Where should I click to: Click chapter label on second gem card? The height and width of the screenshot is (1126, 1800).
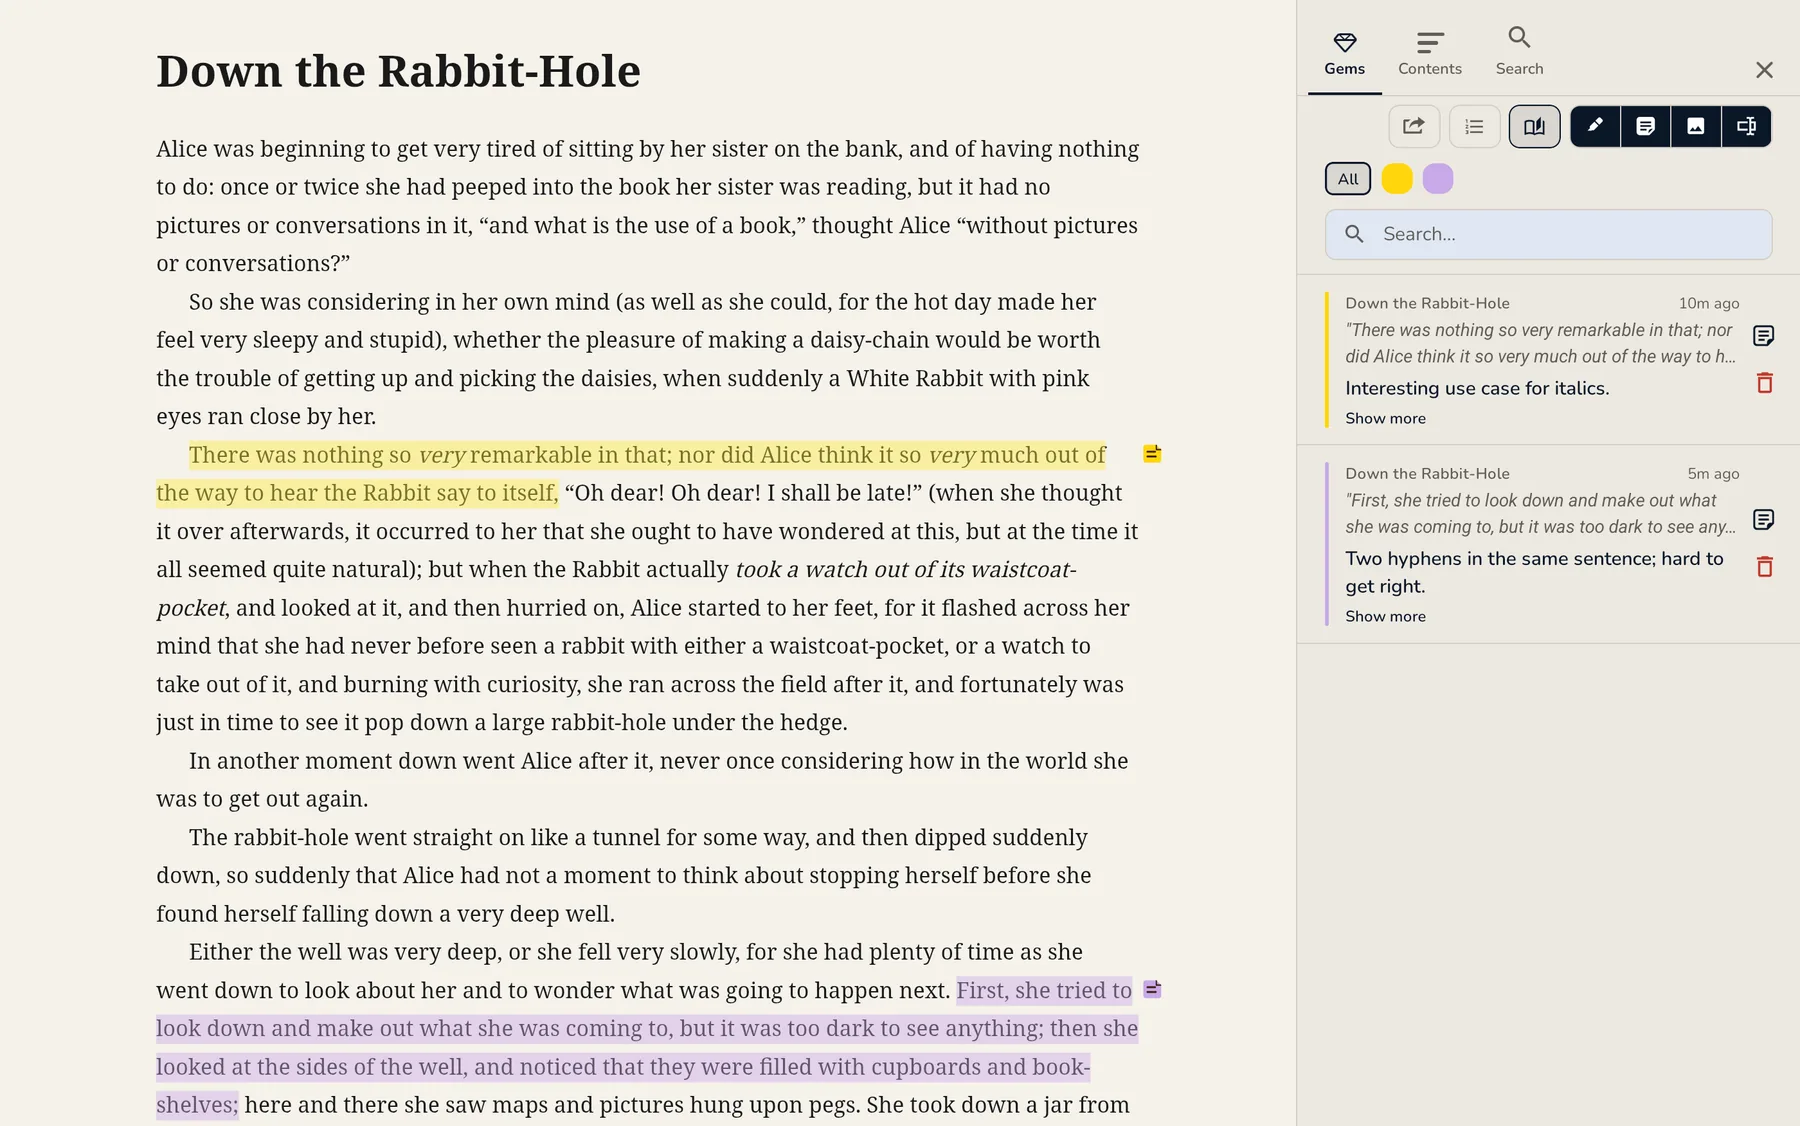click(x=1427, y=473)
